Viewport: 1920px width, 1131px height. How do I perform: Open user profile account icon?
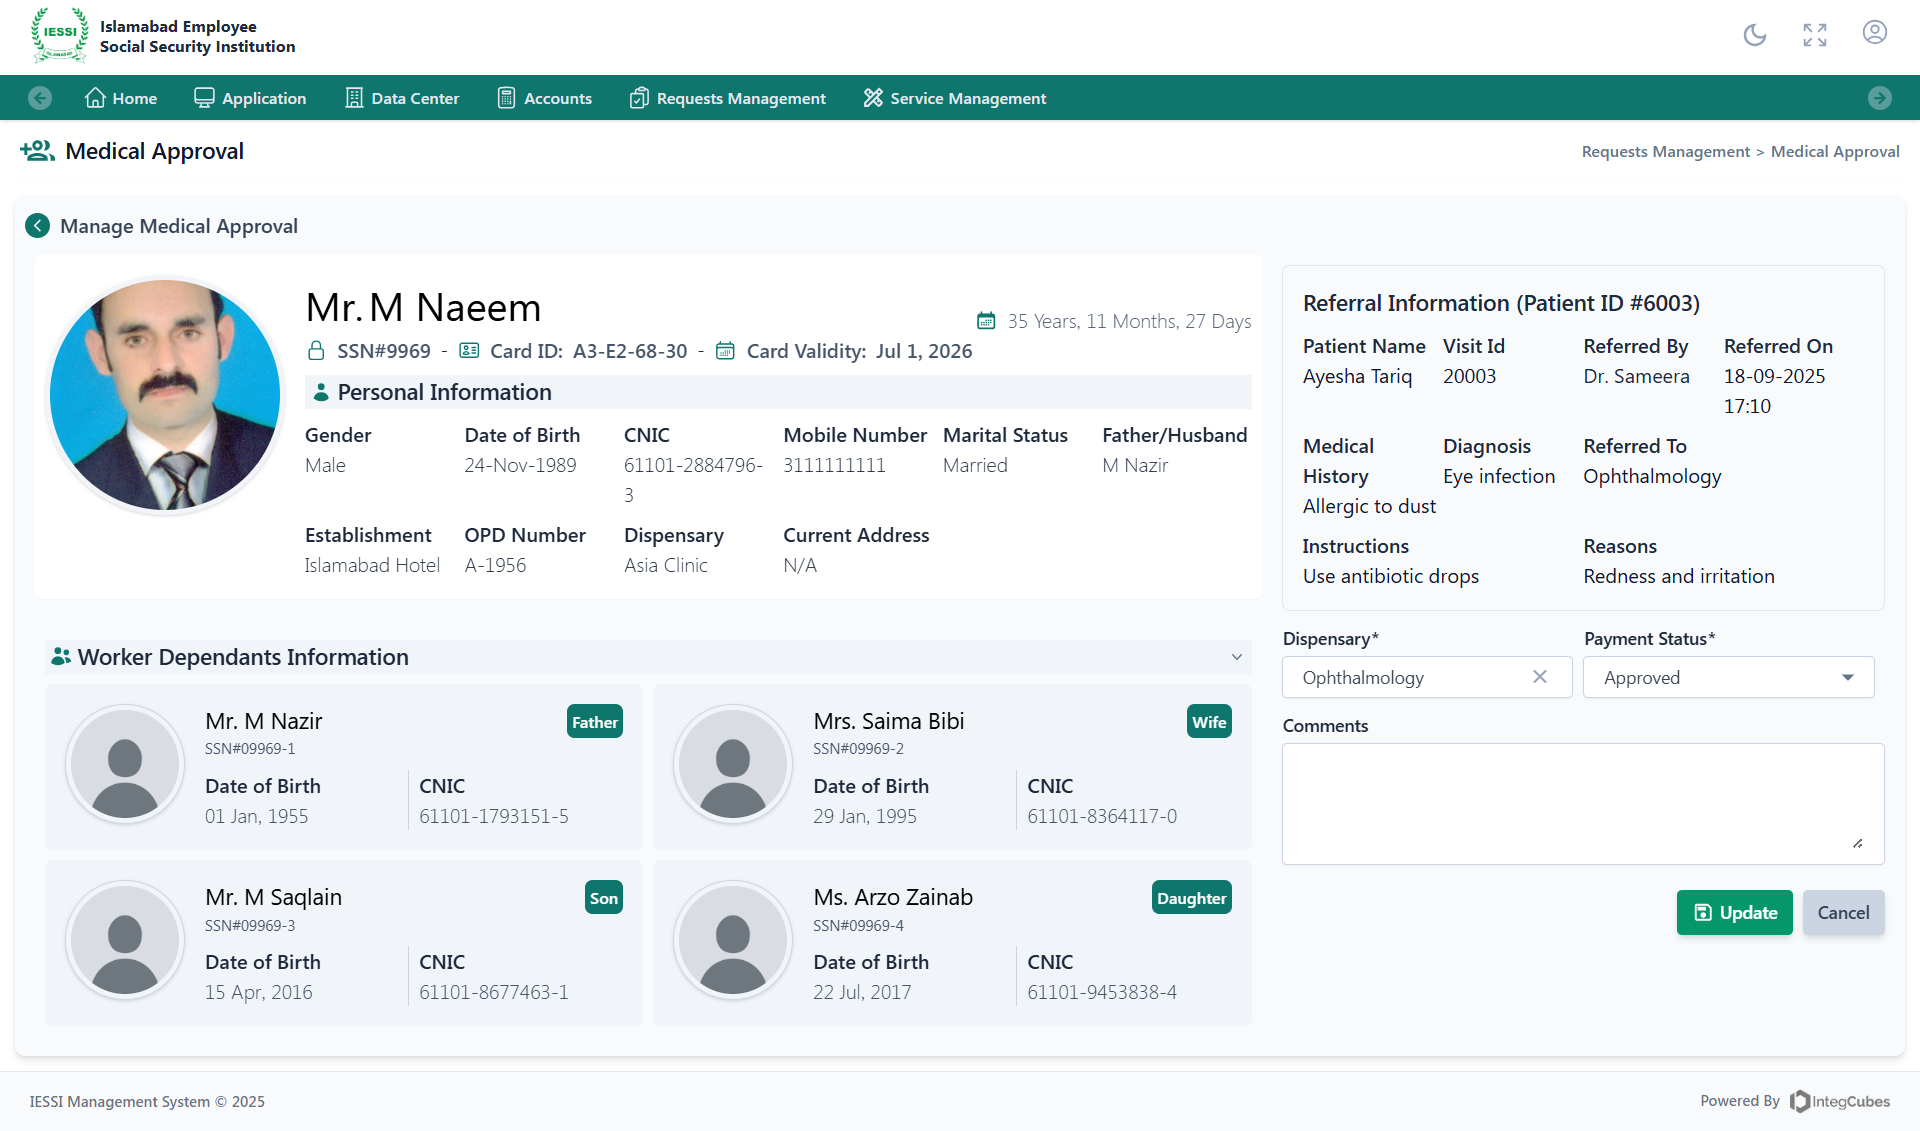[x=1875, y=33]
